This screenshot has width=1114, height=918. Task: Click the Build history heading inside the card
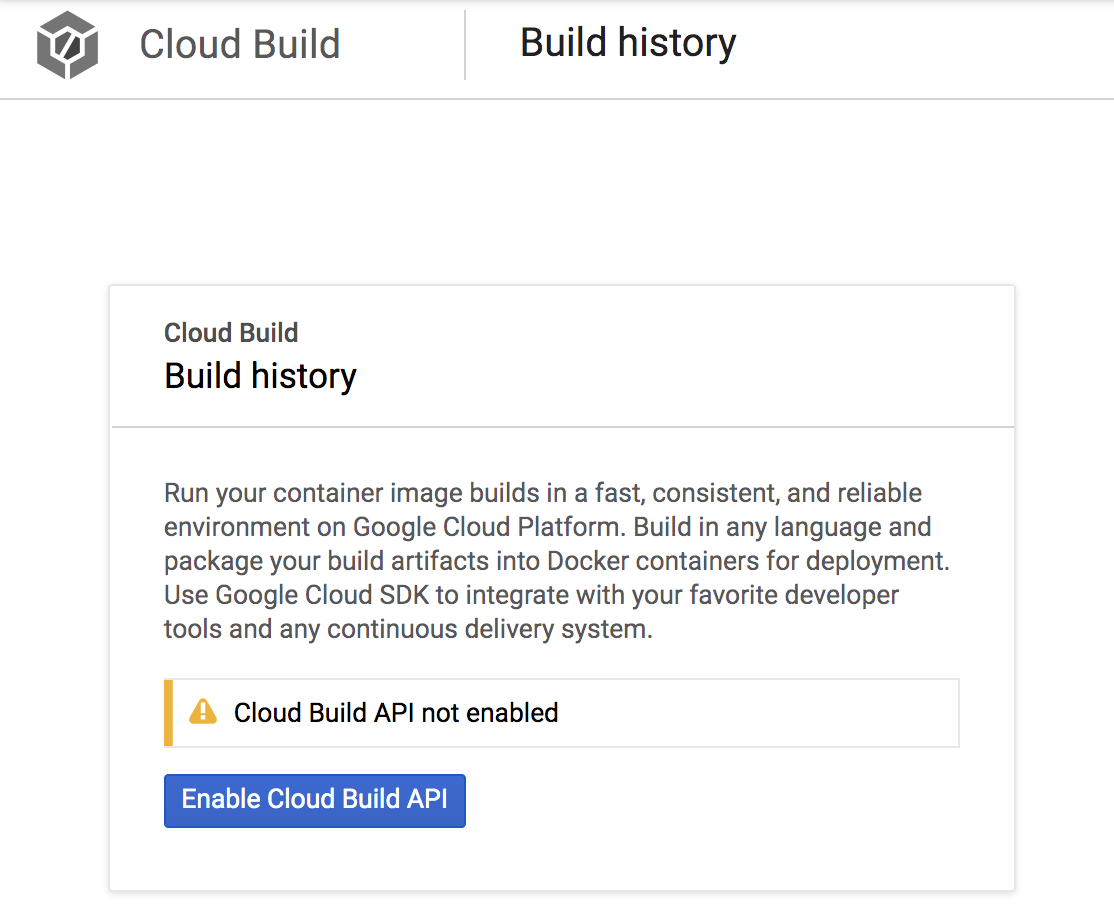(x=260, y=376)
